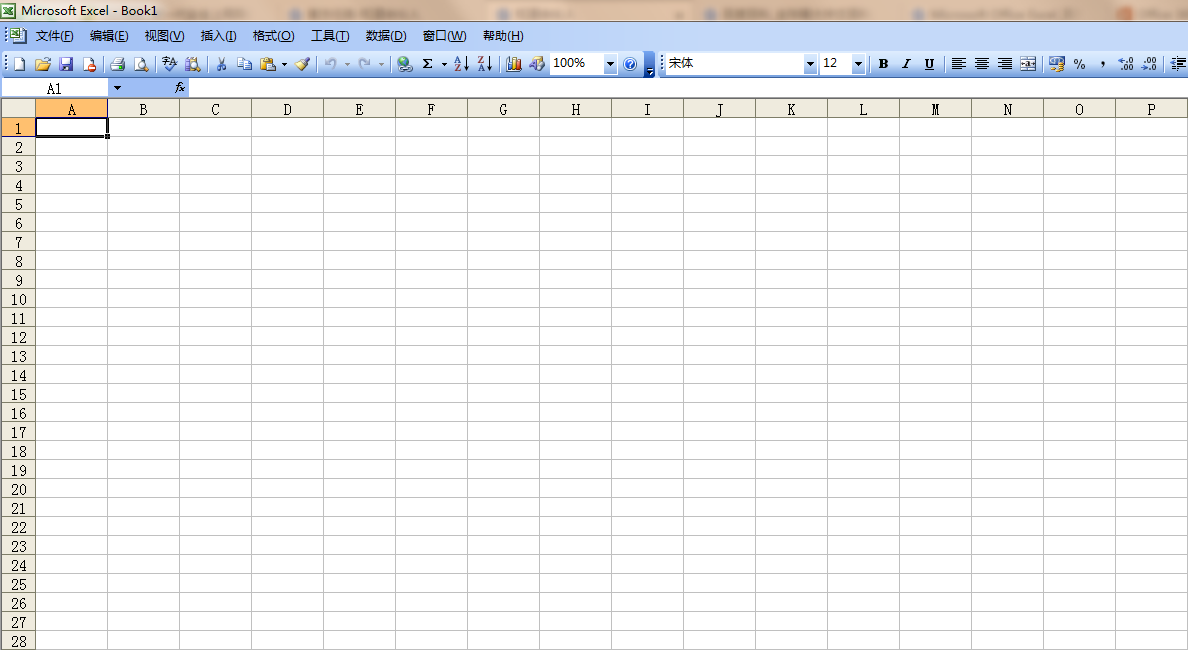Open the 数据(D) menu
Screen dimensions: 1188x650
(386, 36)
